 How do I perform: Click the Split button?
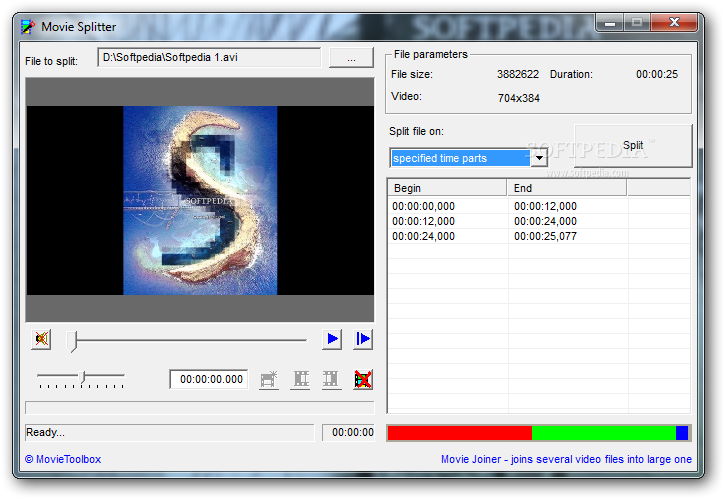click(x=633, y=145)
